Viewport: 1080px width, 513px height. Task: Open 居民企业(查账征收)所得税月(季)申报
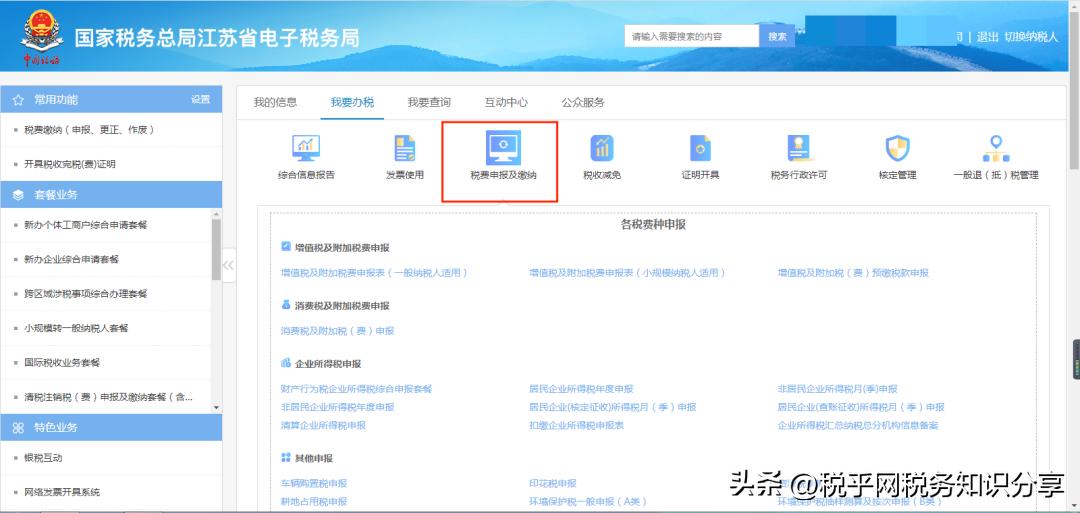861,407
